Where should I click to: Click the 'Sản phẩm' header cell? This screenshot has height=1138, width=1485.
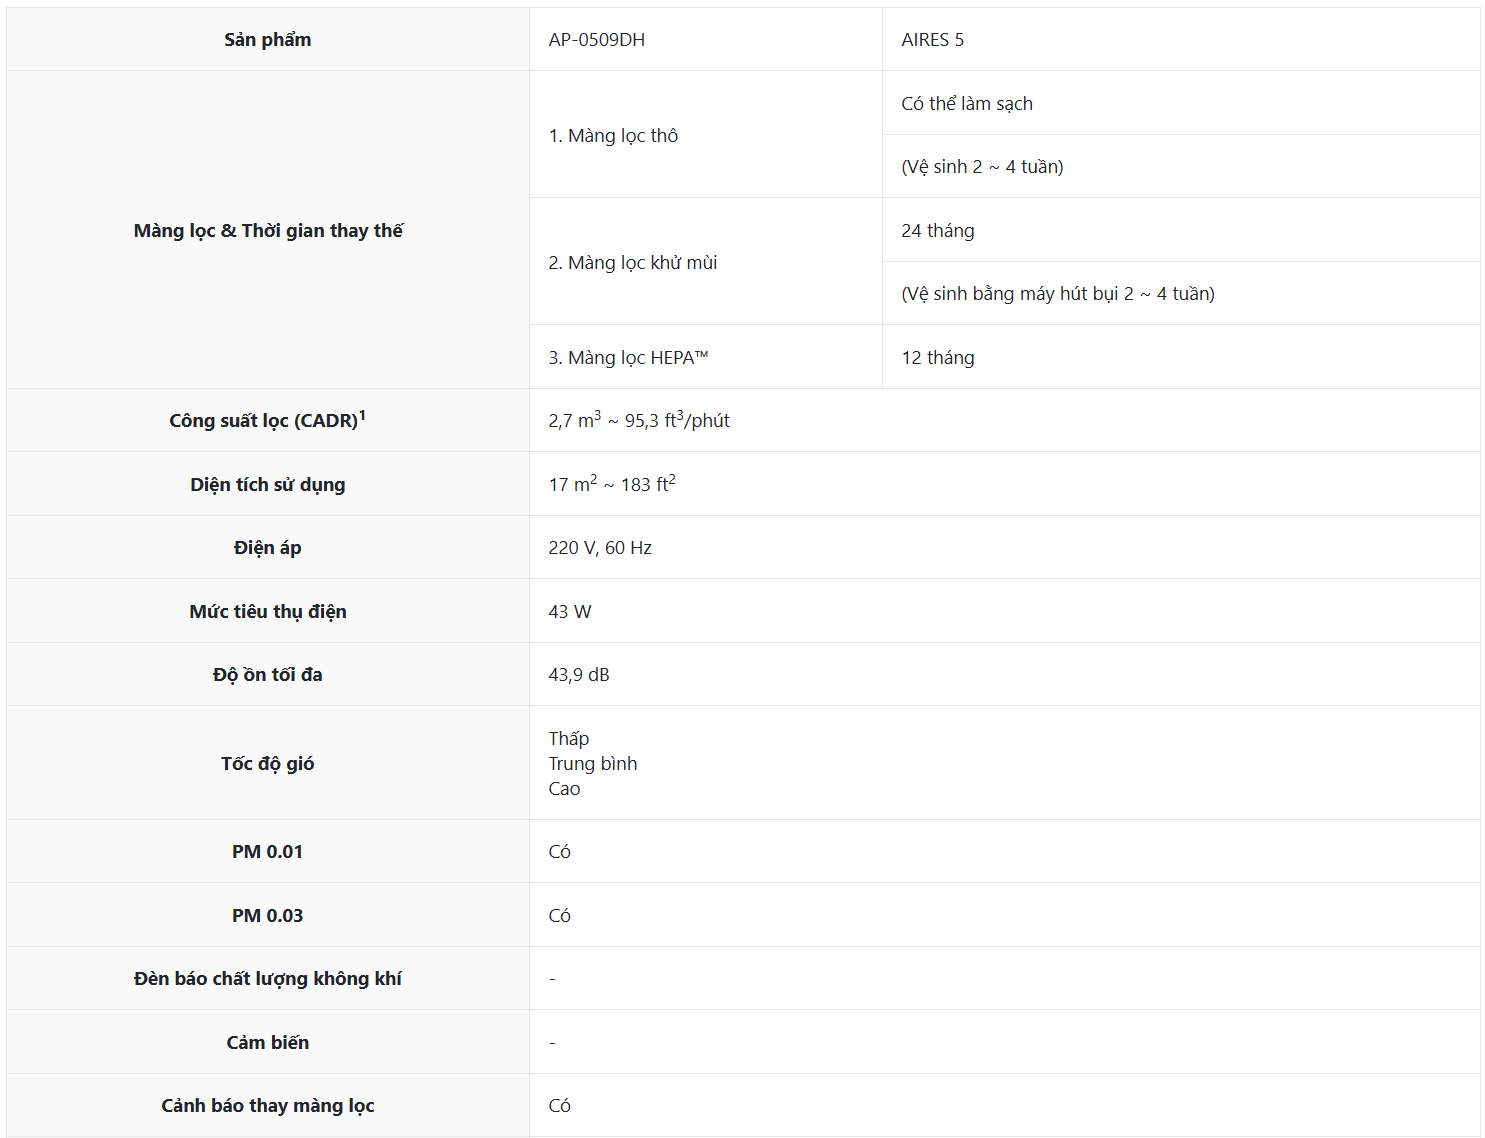267,40
